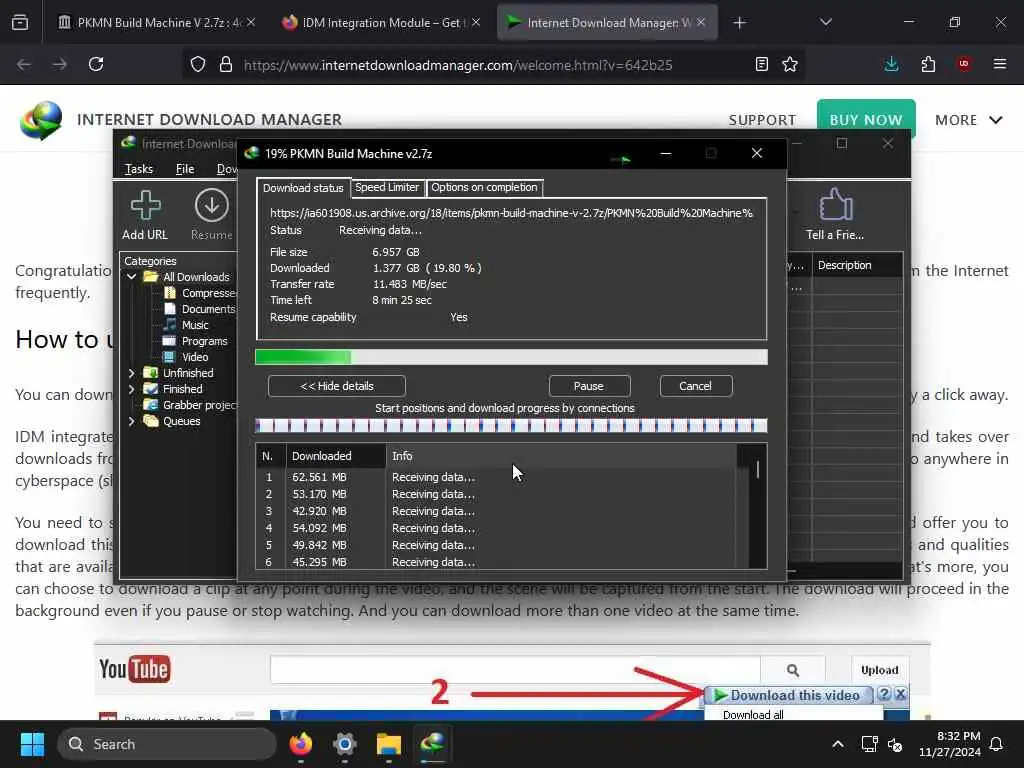
Task: Open Firefox hamburger application menu
Action: [1000, 64]
